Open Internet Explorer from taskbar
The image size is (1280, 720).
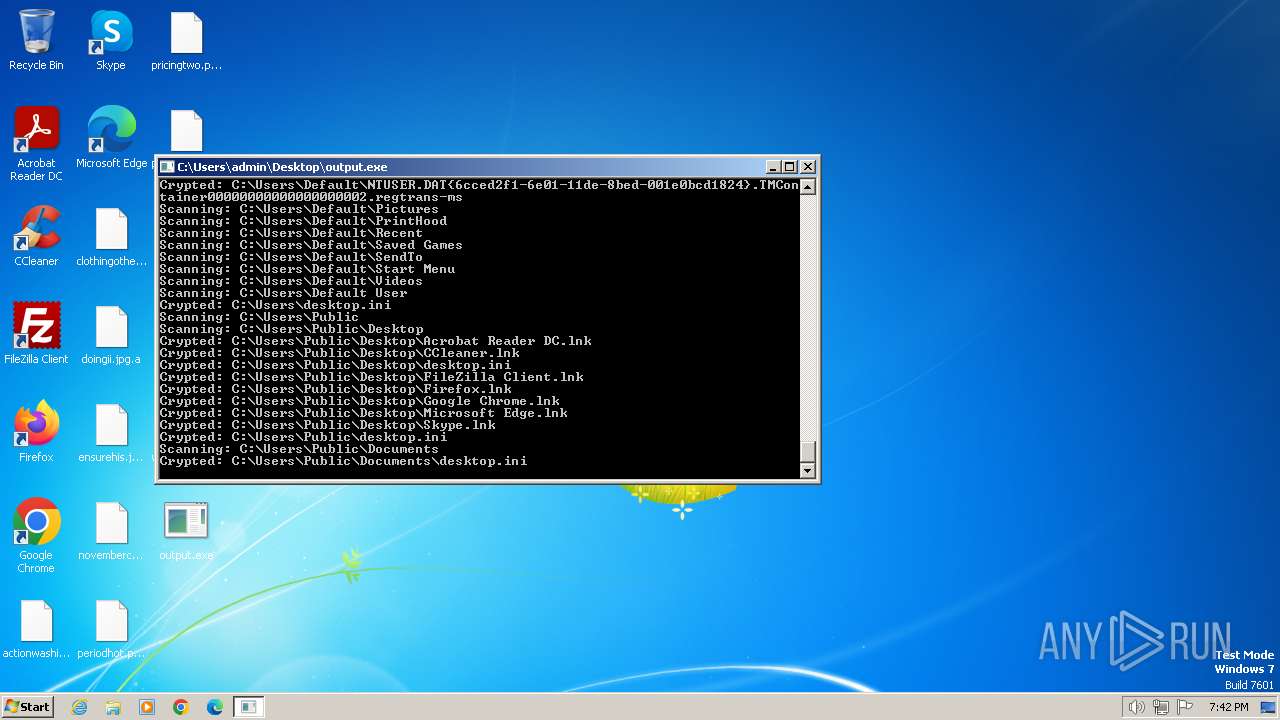pos(79,707)
